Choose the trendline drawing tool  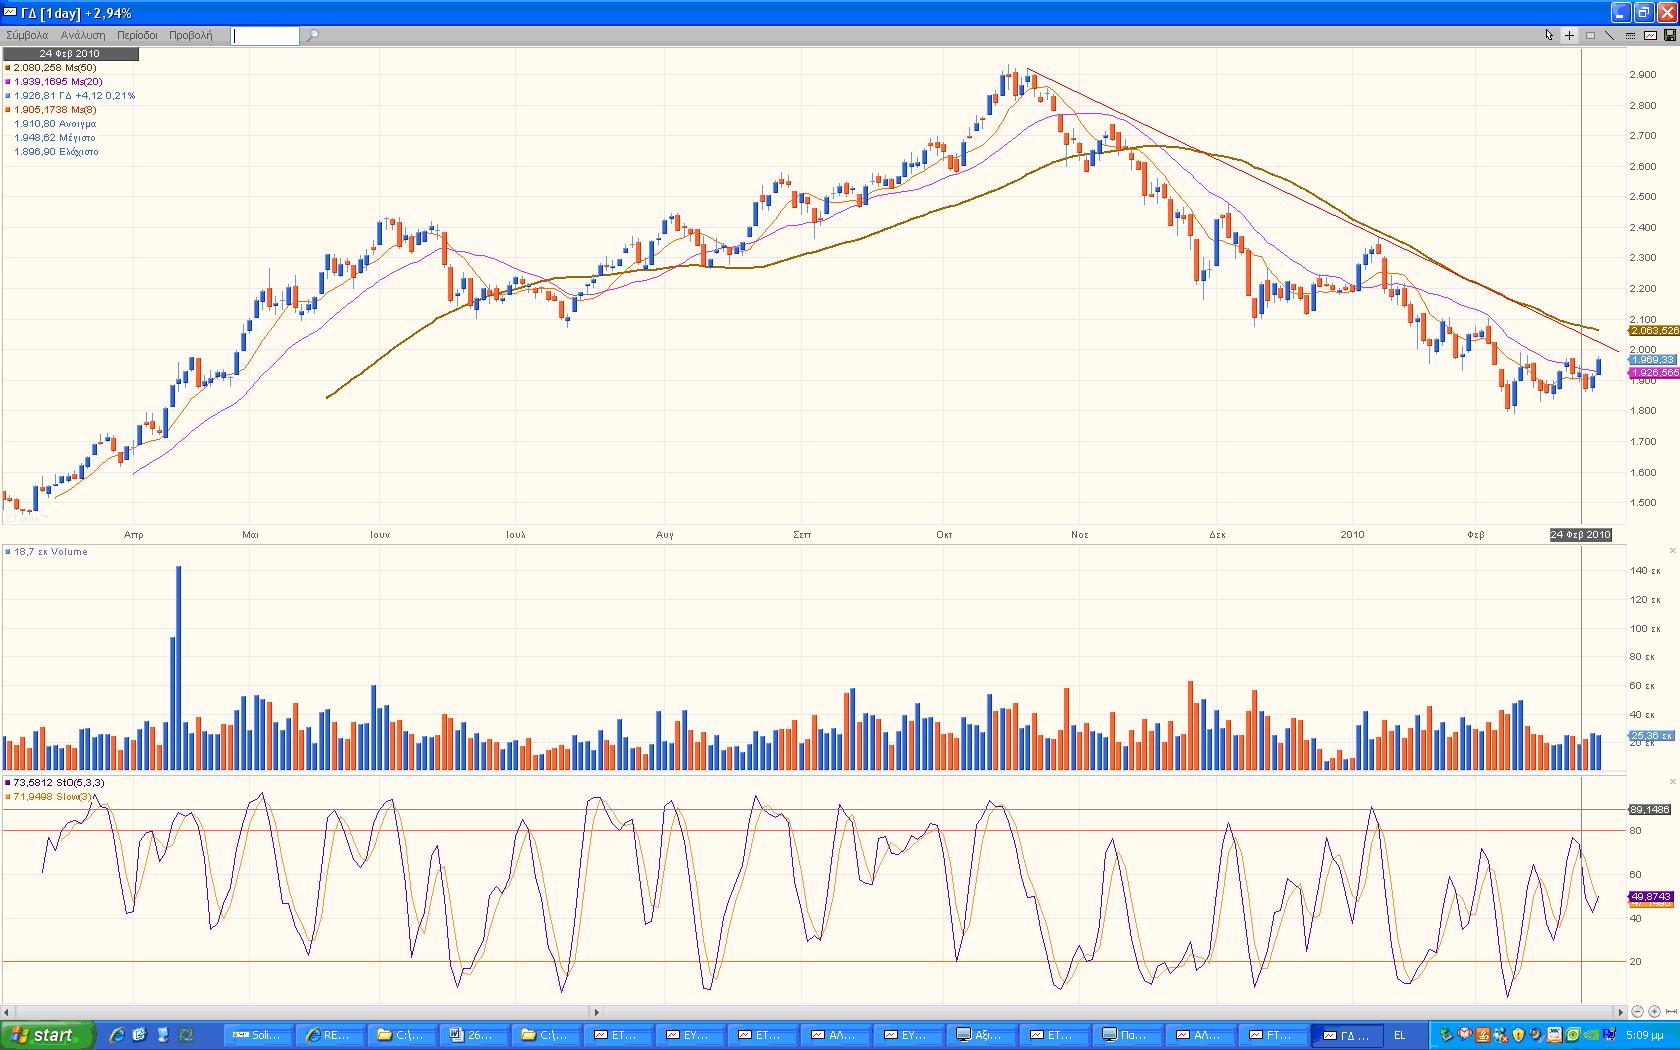1610,35
